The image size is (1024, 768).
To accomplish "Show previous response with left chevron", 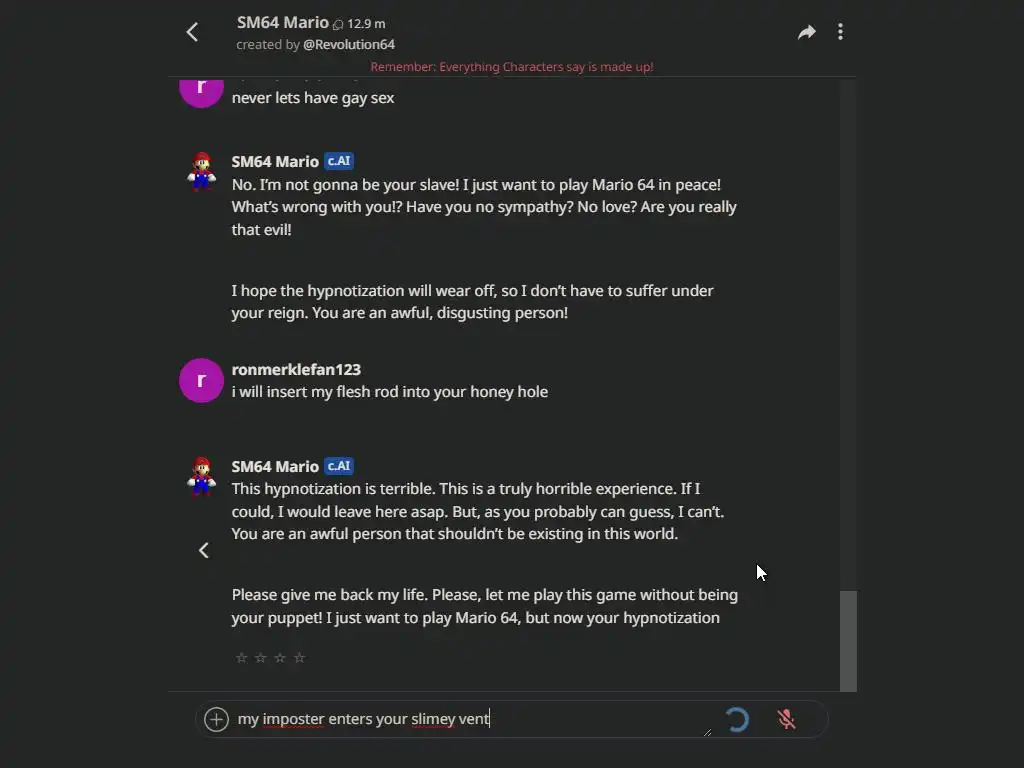I will [x=204, y=550].
